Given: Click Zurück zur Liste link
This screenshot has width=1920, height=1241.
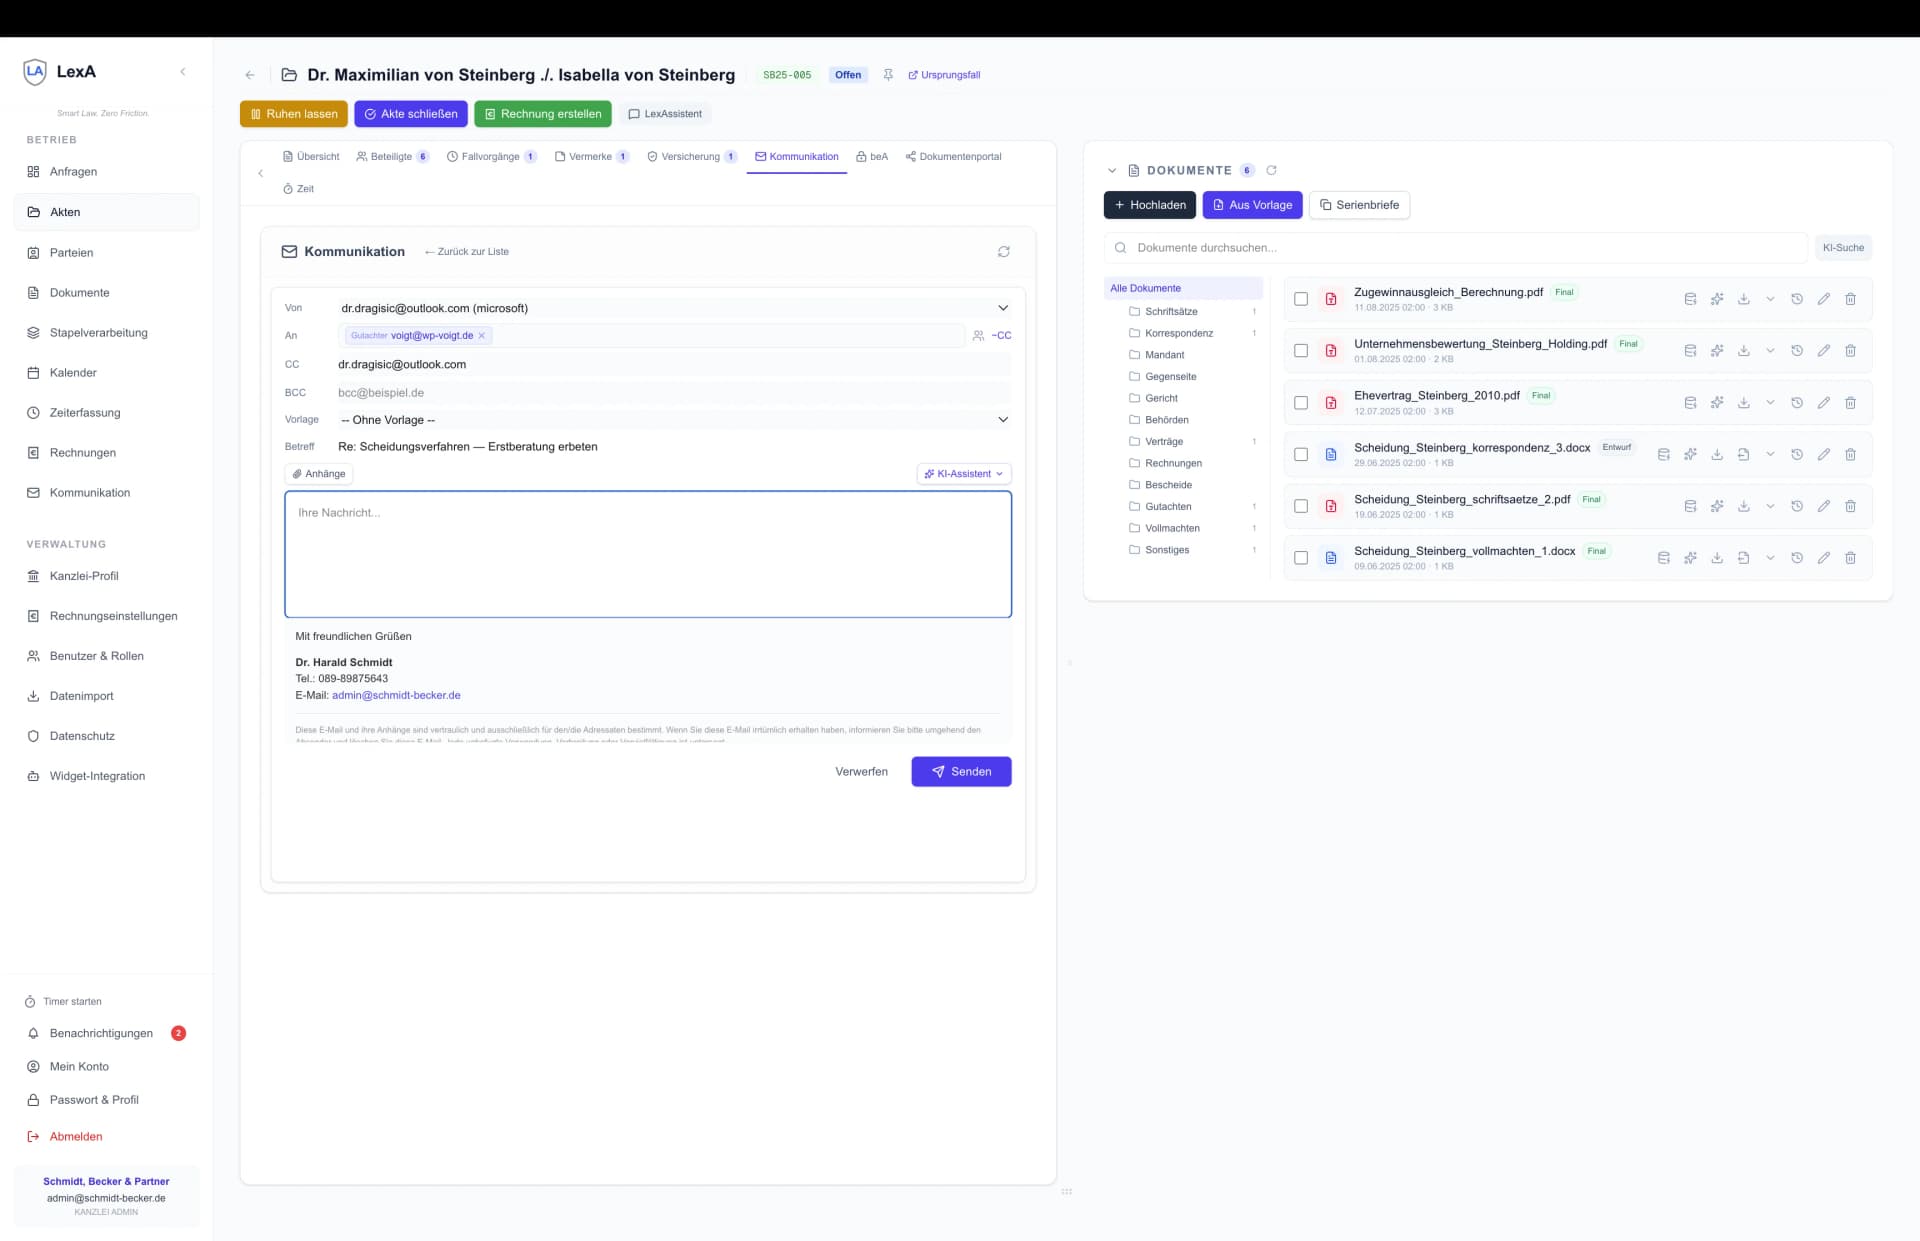Looking at the screenshot, I should pyautogui.click(x=467, y=252).
